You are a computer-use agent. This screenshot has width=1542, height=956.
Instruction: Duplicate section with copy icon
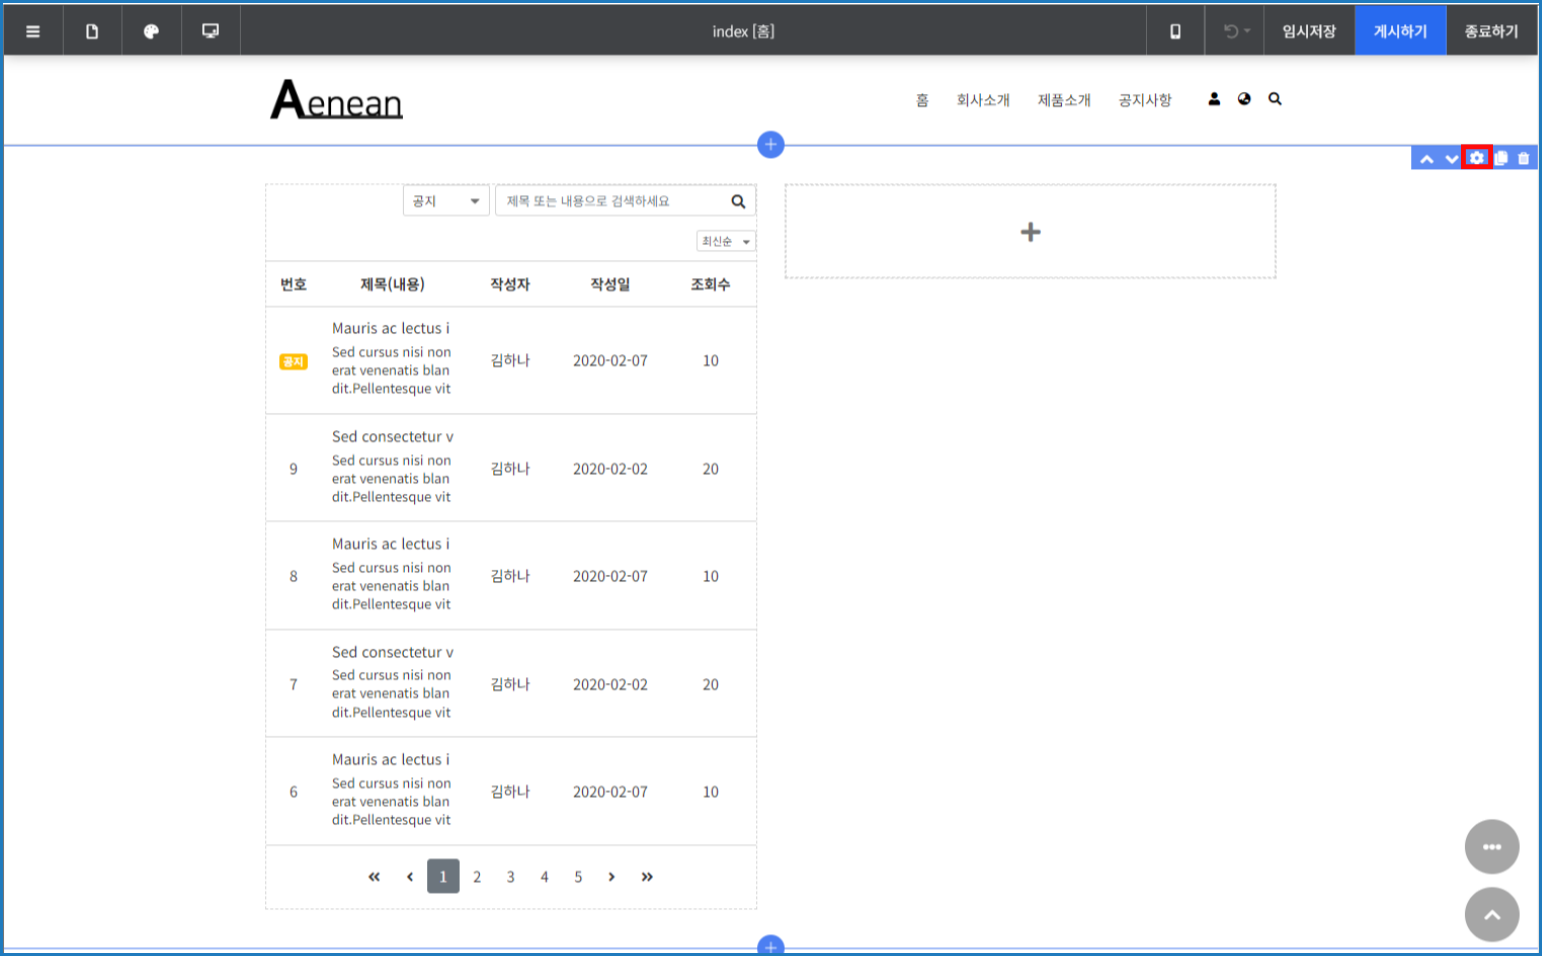pyautogui.click(x=1501, y=158)
